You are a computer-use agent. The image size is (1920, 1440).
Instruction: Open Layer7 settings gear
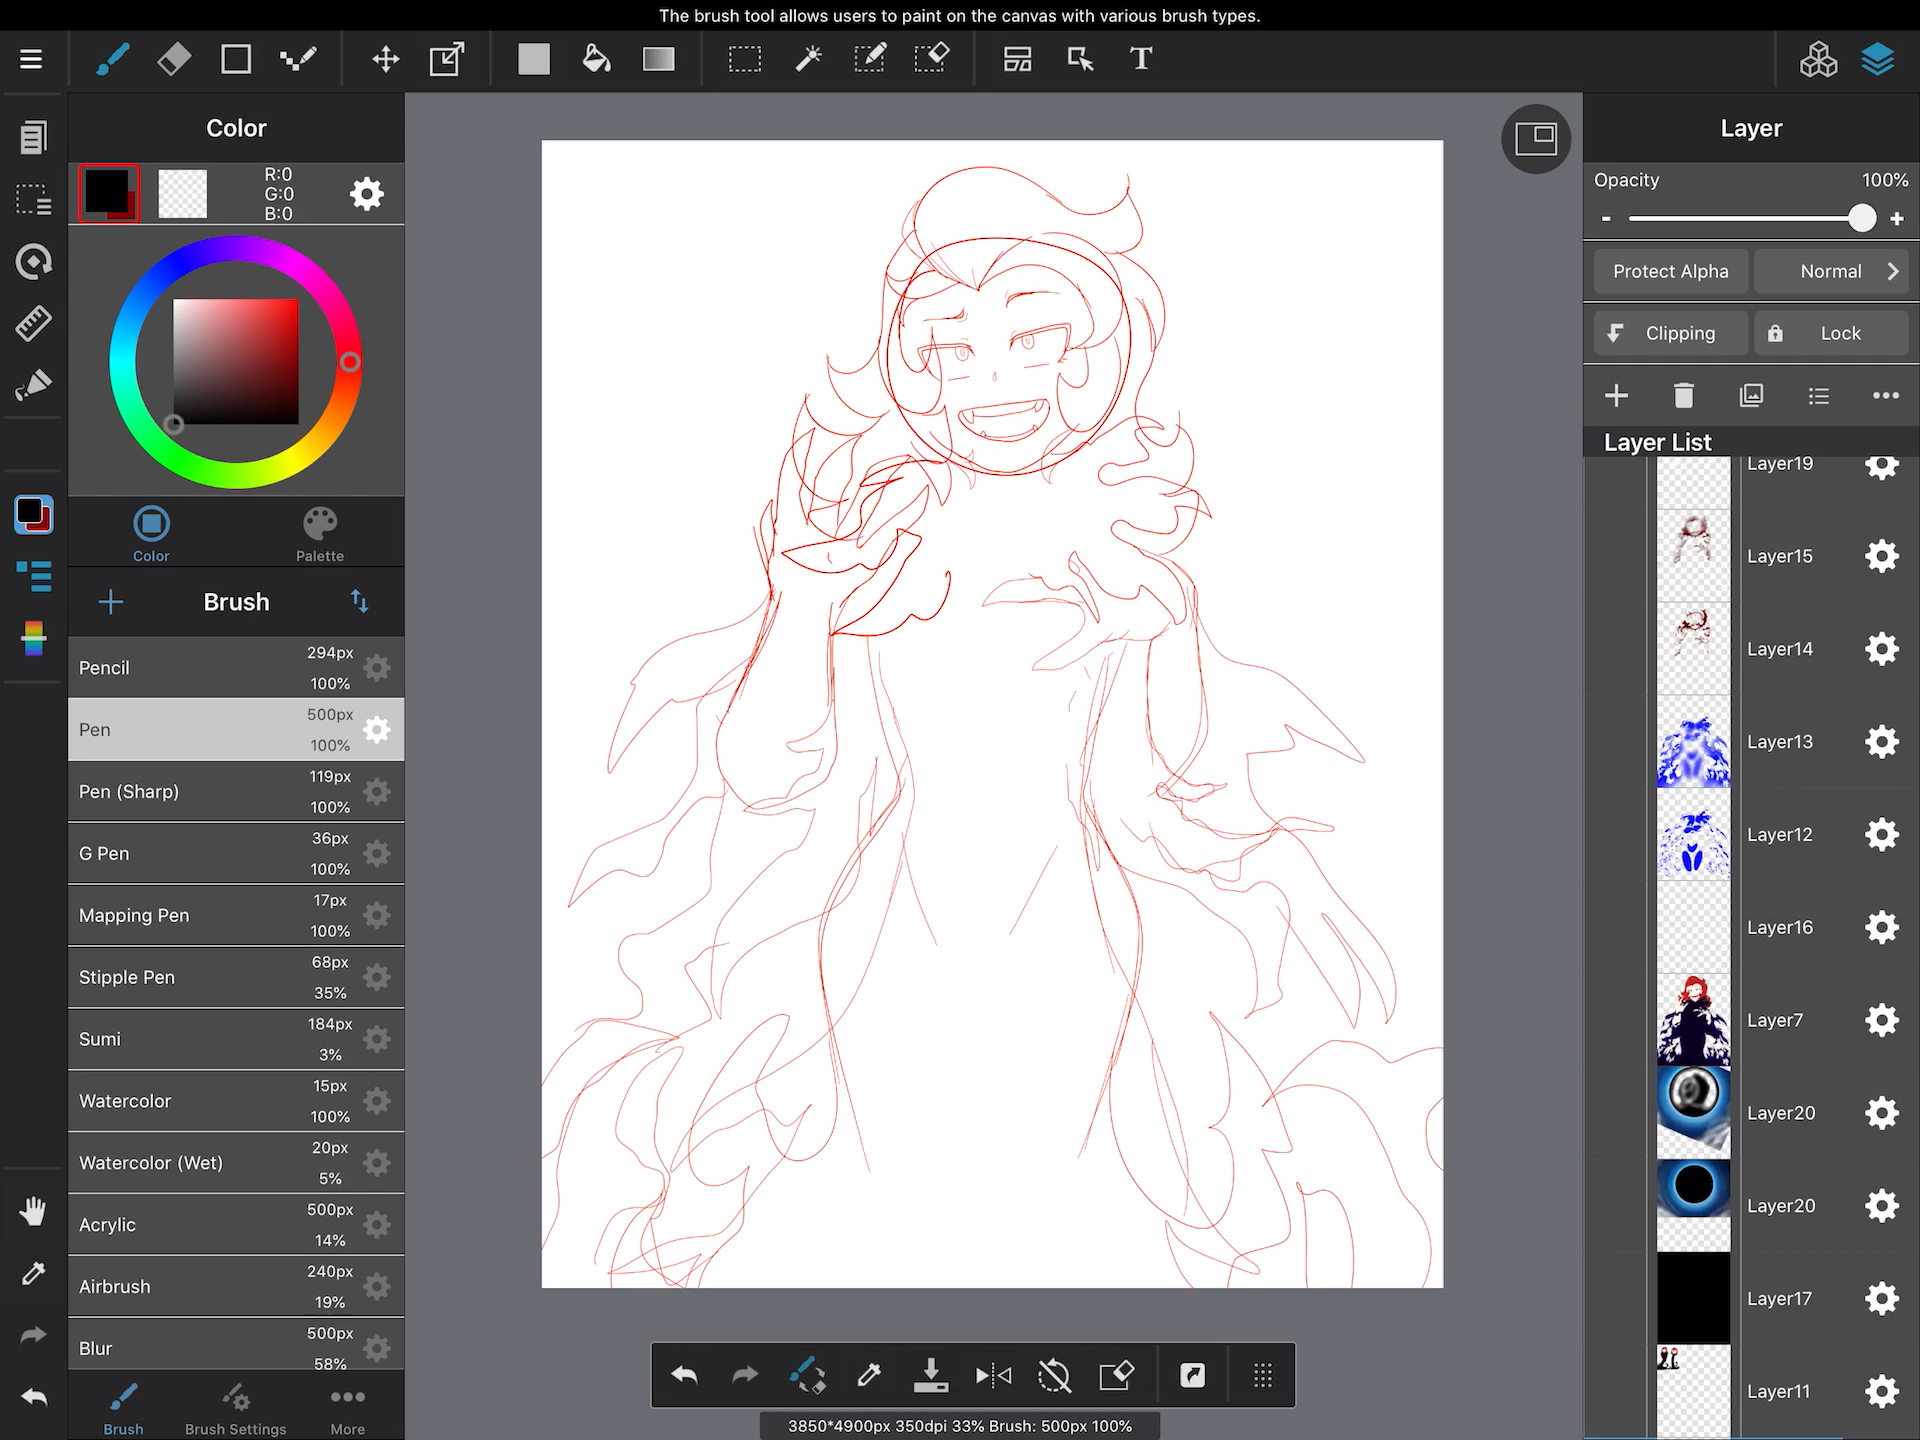point(1882,1020)
